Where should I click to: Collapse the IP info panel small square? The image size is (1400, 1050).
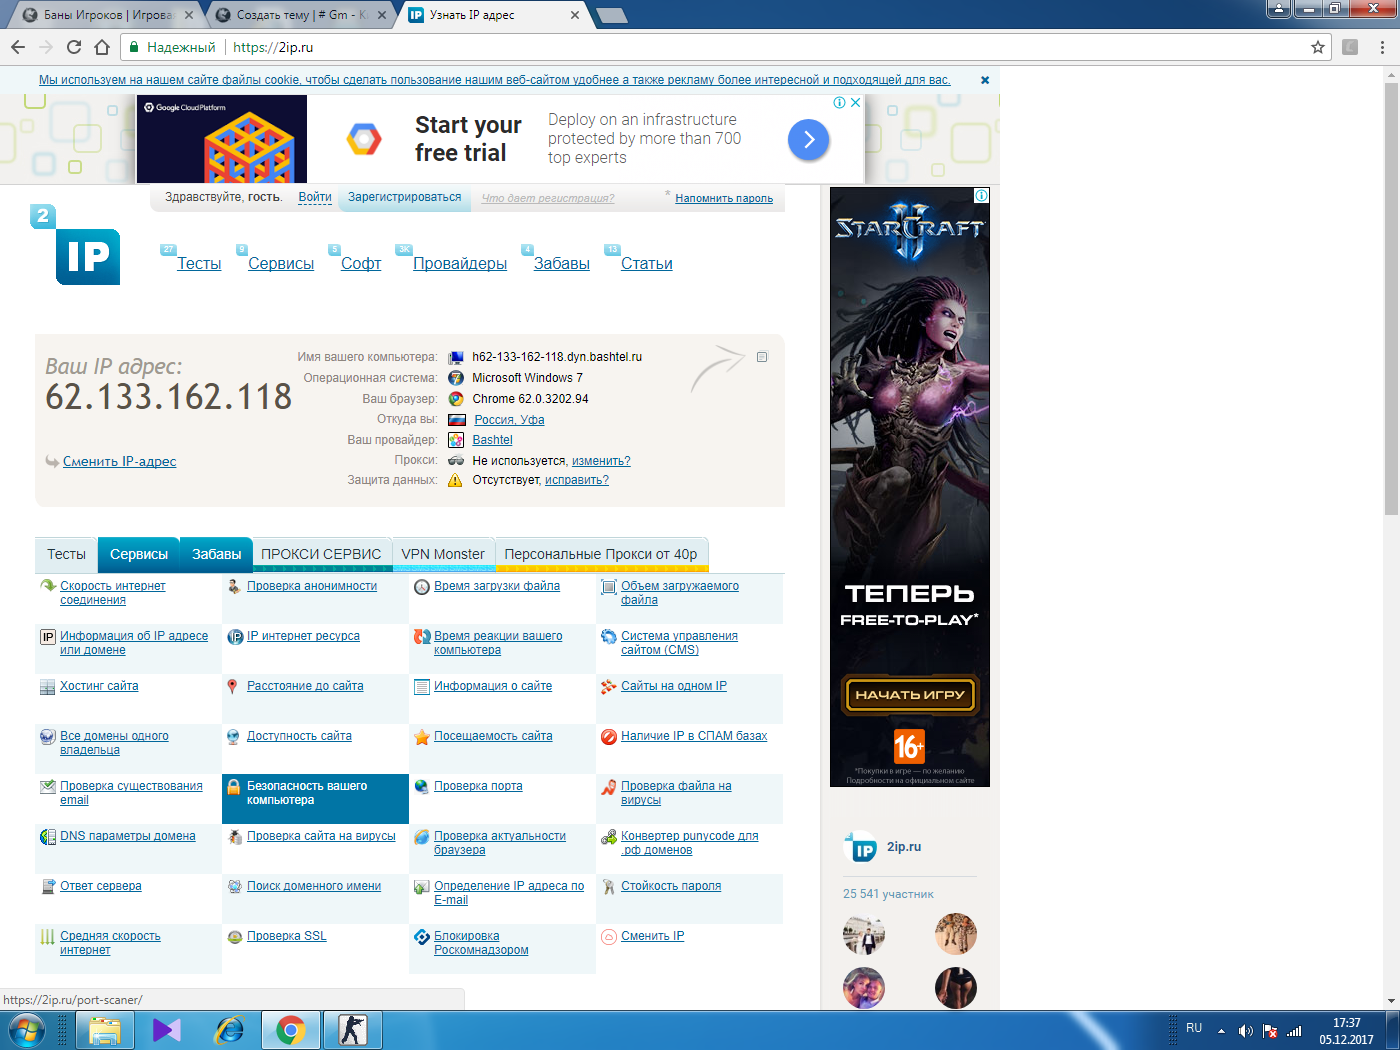point(762,357)
